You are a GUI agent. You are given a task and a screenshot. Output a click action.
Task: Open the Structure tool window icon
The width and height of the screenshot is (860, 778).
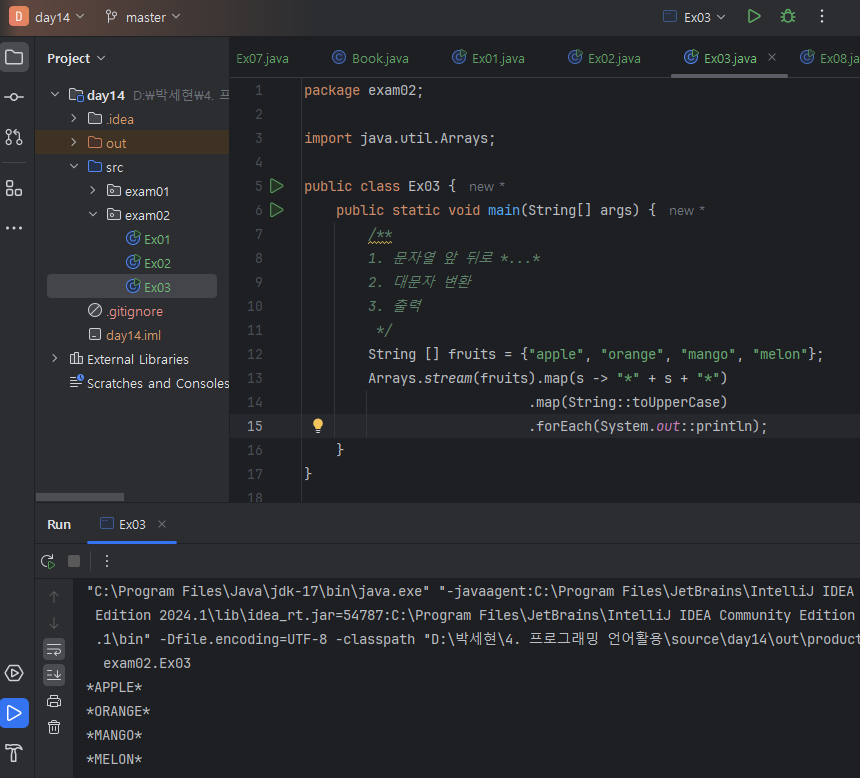click(14, 188)
